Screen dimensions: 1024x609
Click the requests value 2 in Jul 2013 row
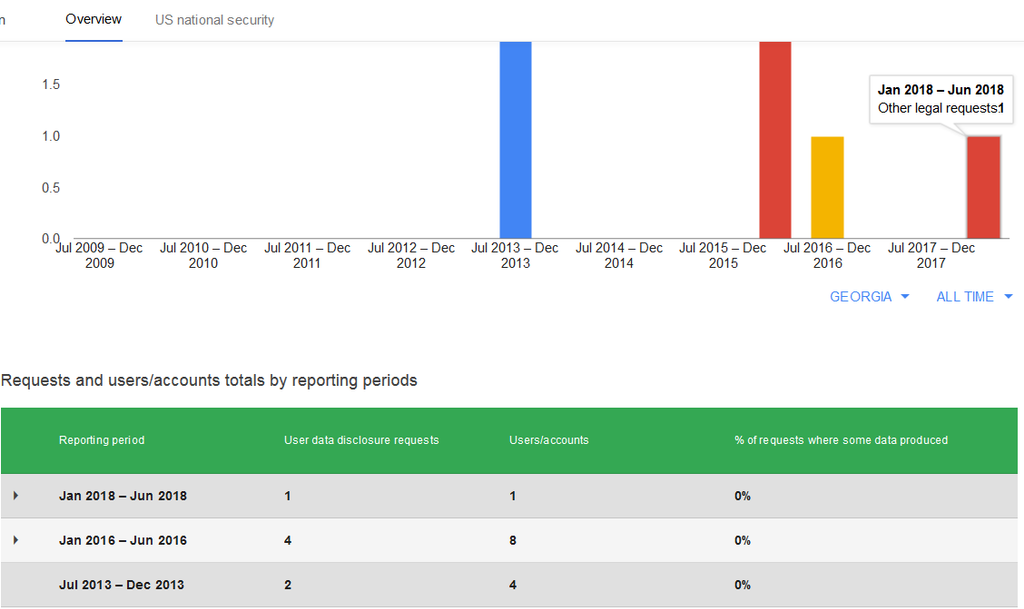(x=287, y=585)
